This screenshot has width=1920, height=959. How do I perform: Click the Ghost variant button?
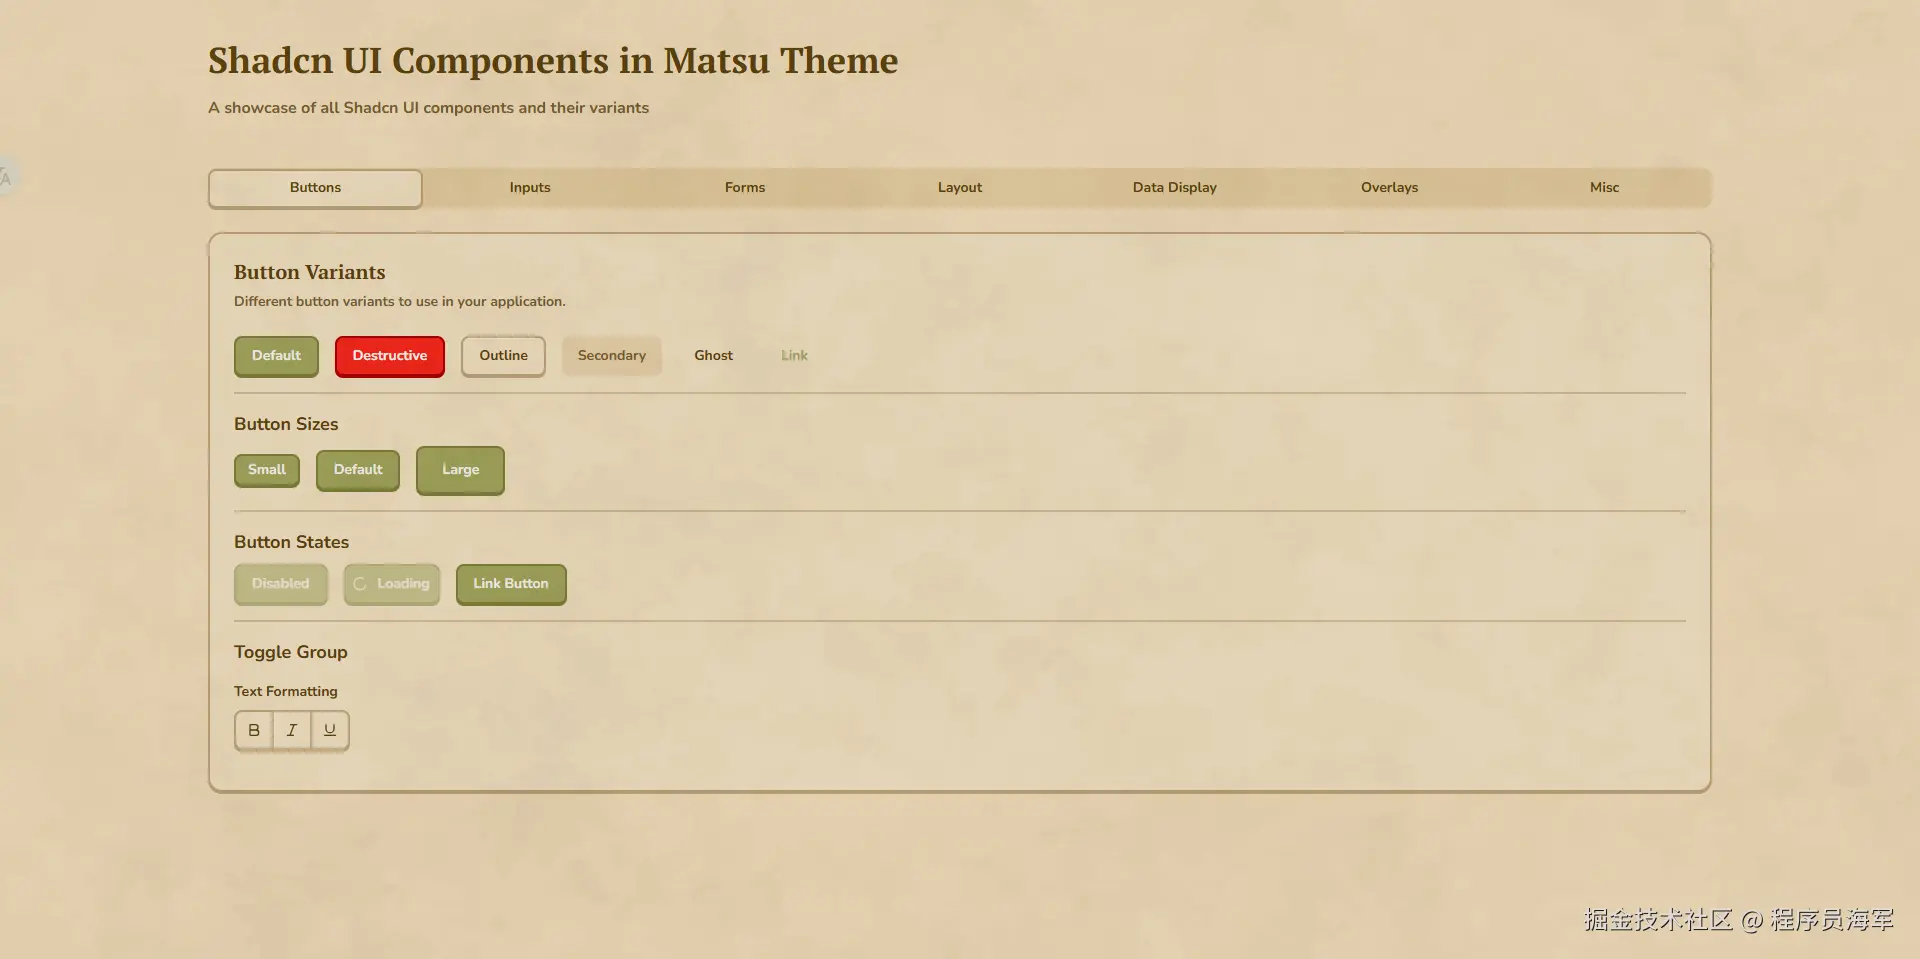pyautogui.click(x=714, y=356)
